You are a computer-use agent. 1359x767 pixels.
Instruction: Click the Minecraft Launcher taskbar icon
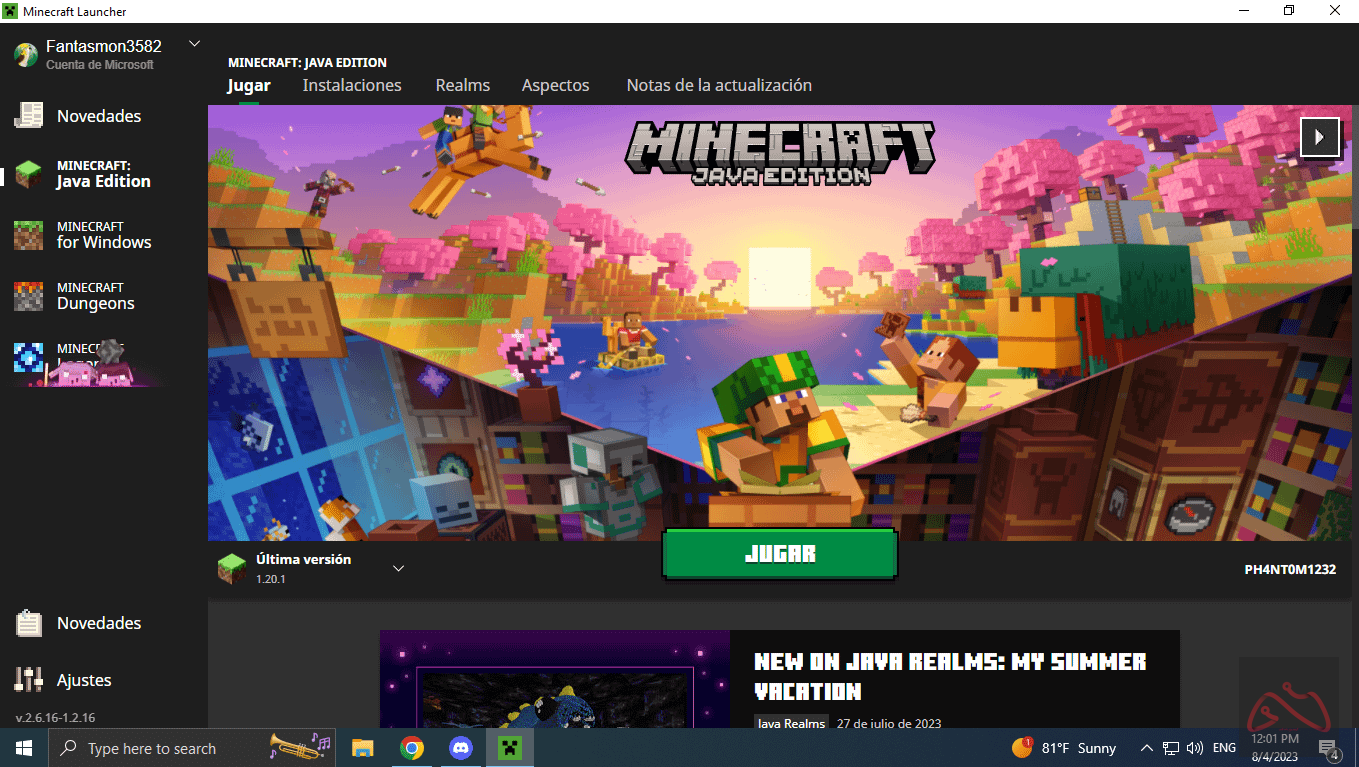click(509, 747)
